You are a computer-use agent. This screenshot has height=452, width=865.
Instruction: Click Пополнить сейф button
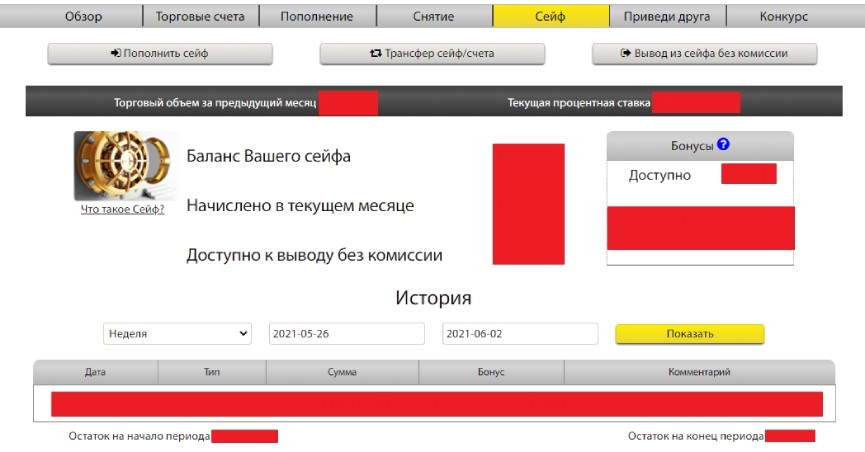[160, 54]
